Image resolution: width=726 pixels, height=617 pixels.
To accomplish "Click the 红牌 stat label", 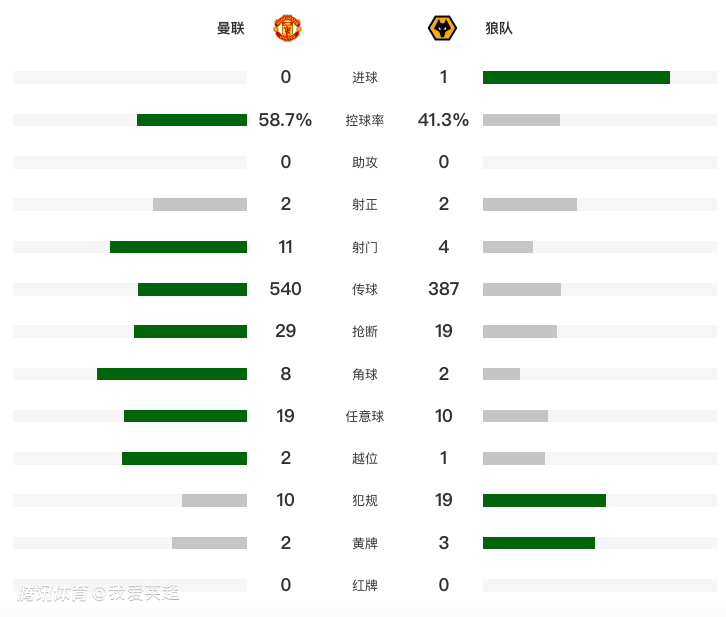I will click(365, 585).
